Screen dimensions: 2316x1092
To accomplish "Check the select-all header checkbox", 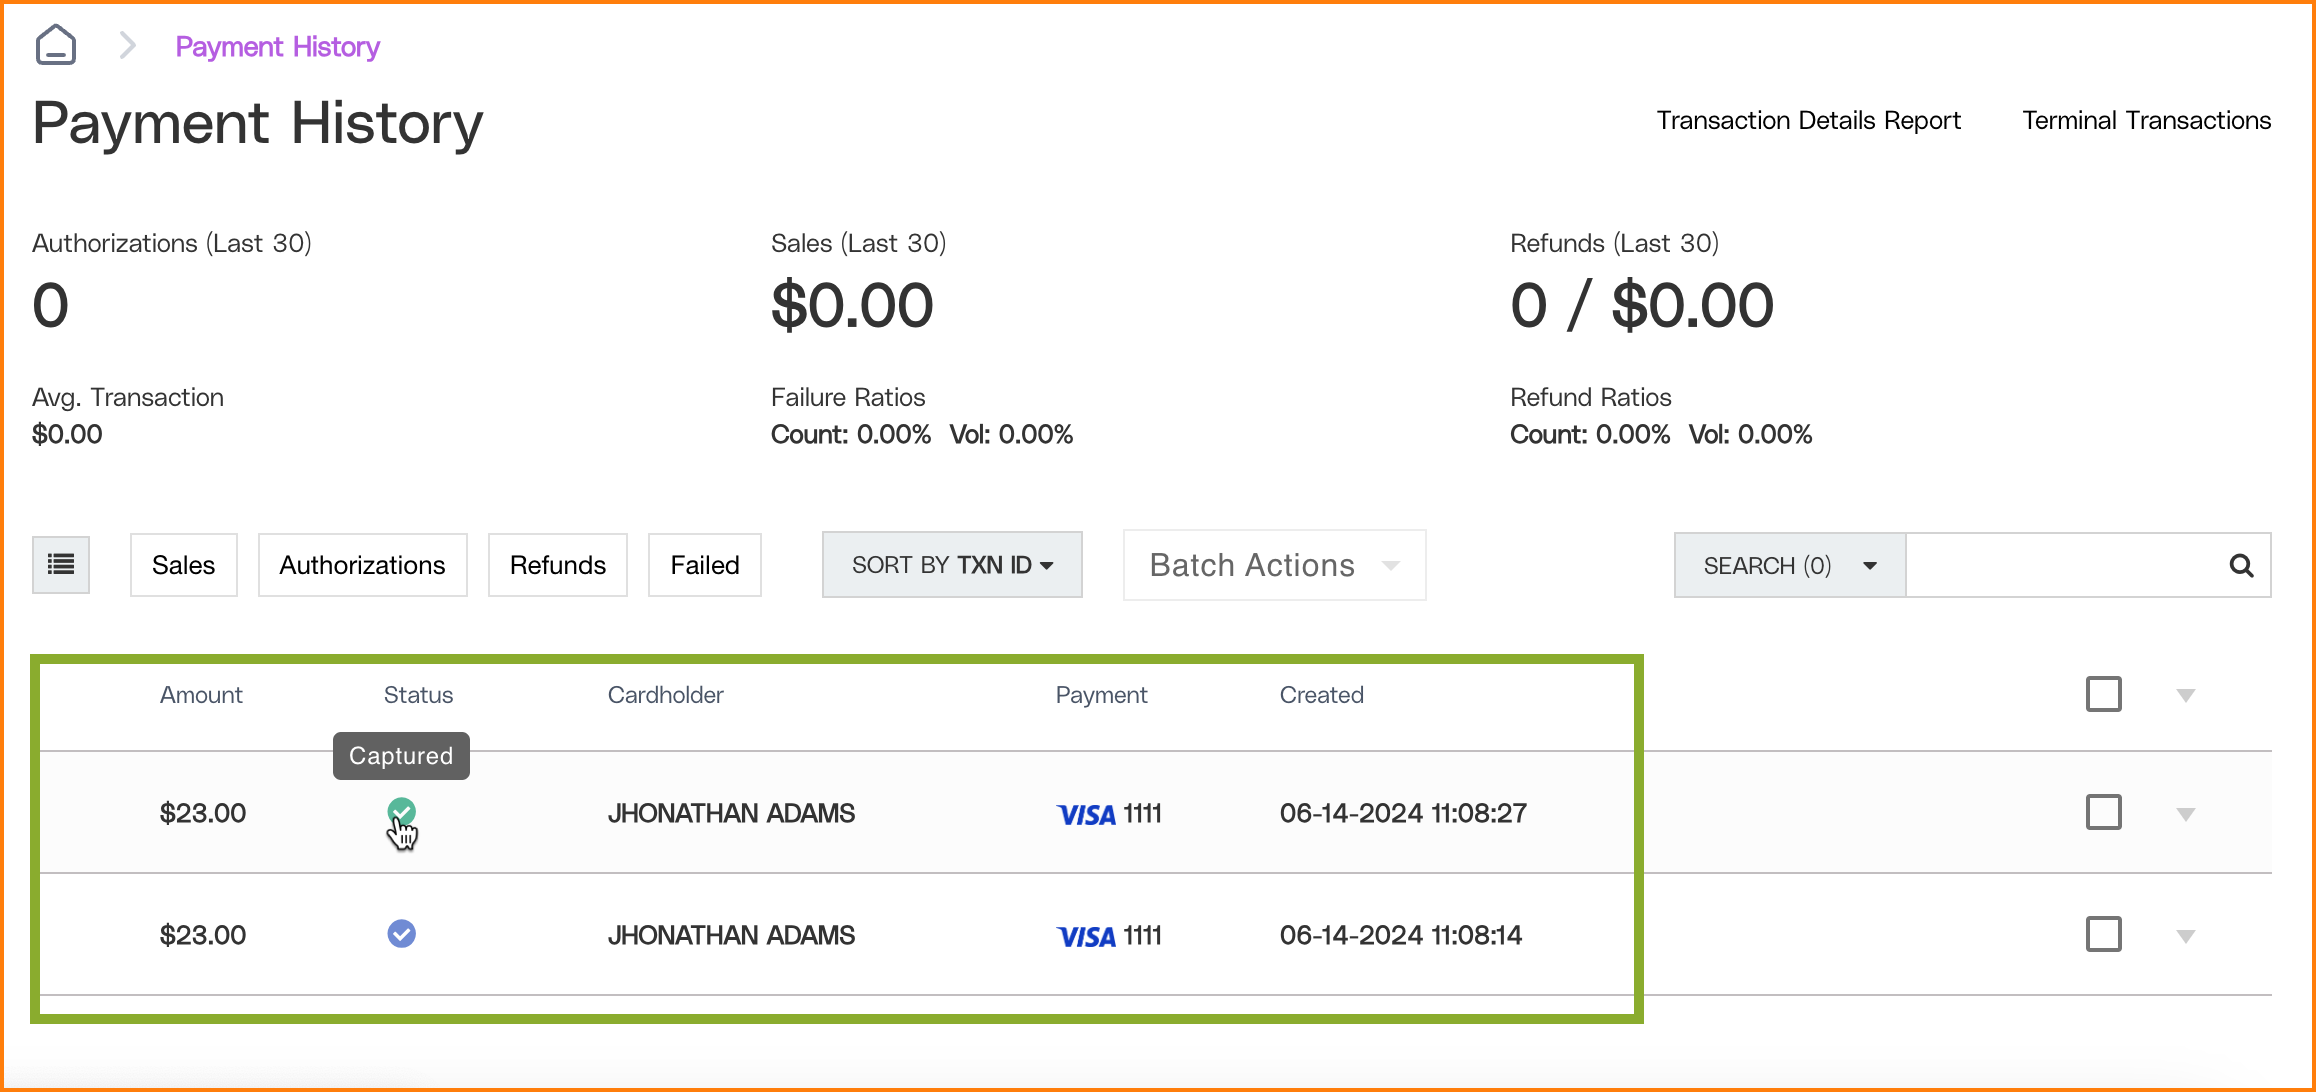I will 2103,694.
